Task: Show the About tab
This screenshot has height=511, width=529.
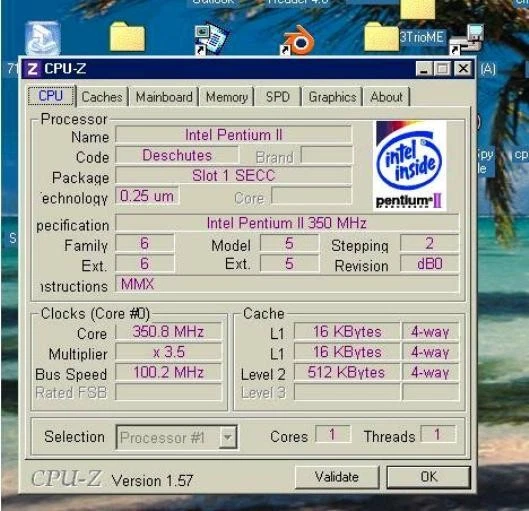Action: [x=387, y=97]
